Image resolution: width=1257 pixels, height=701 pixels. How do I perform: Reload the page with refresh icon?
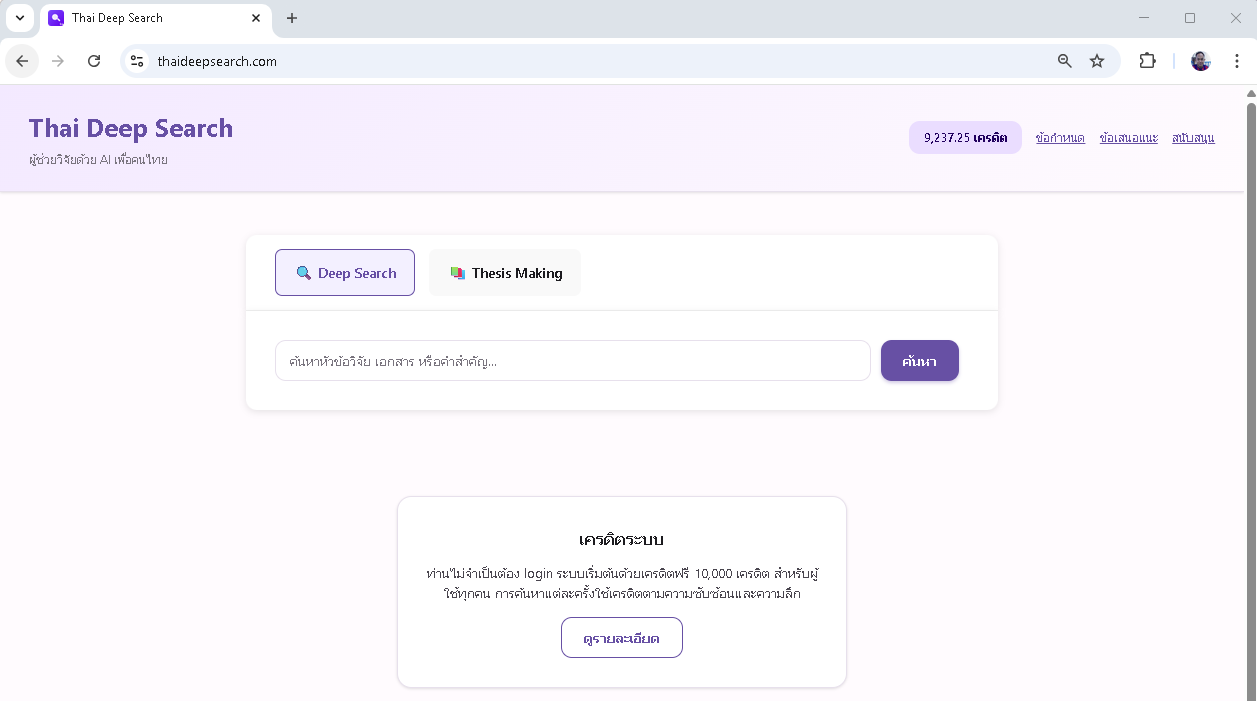(94, 61)
